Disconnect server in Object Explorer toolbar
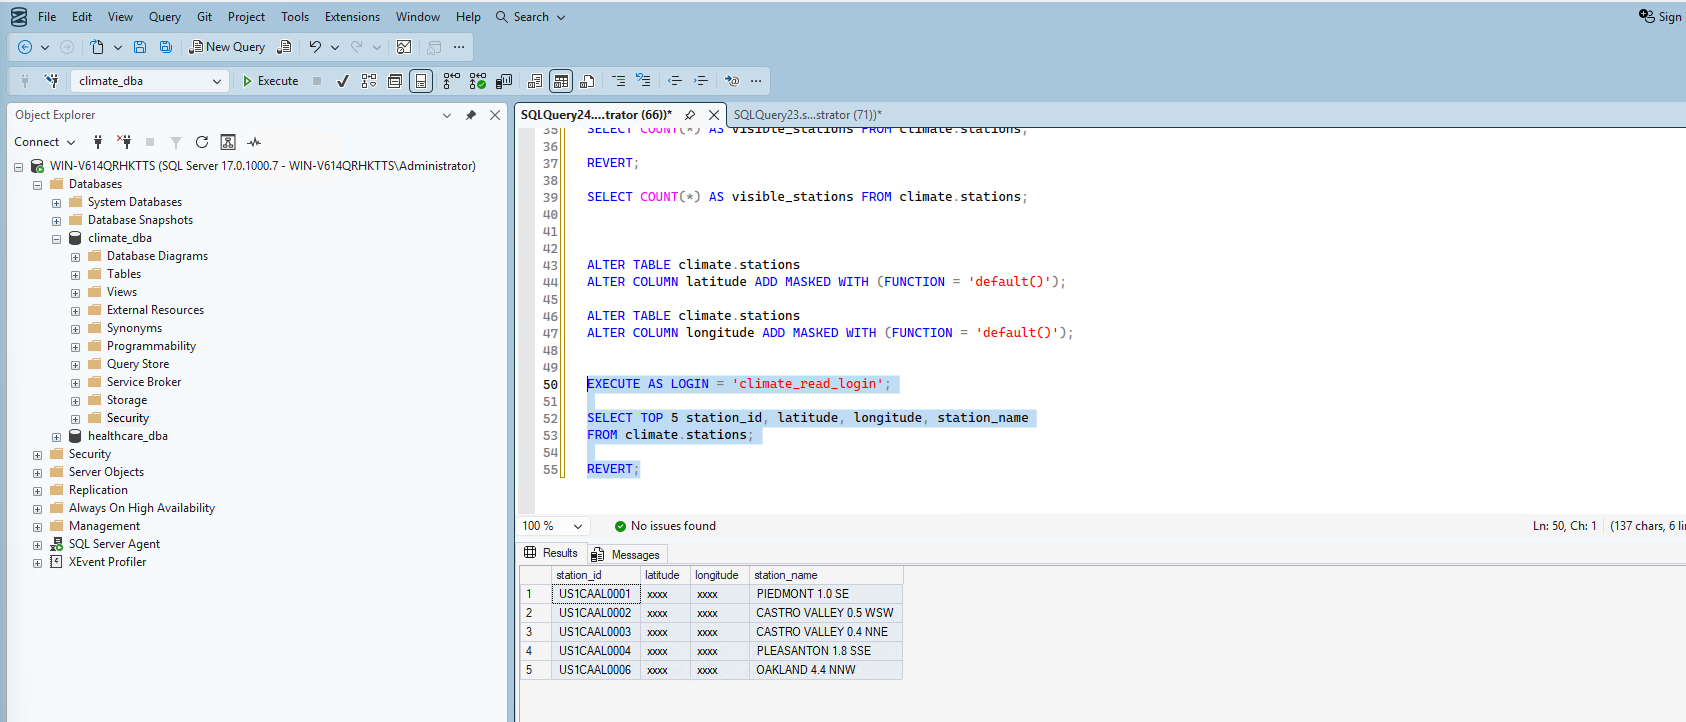The width and height of the screenshot is (1686, 722). coord(123,142)
